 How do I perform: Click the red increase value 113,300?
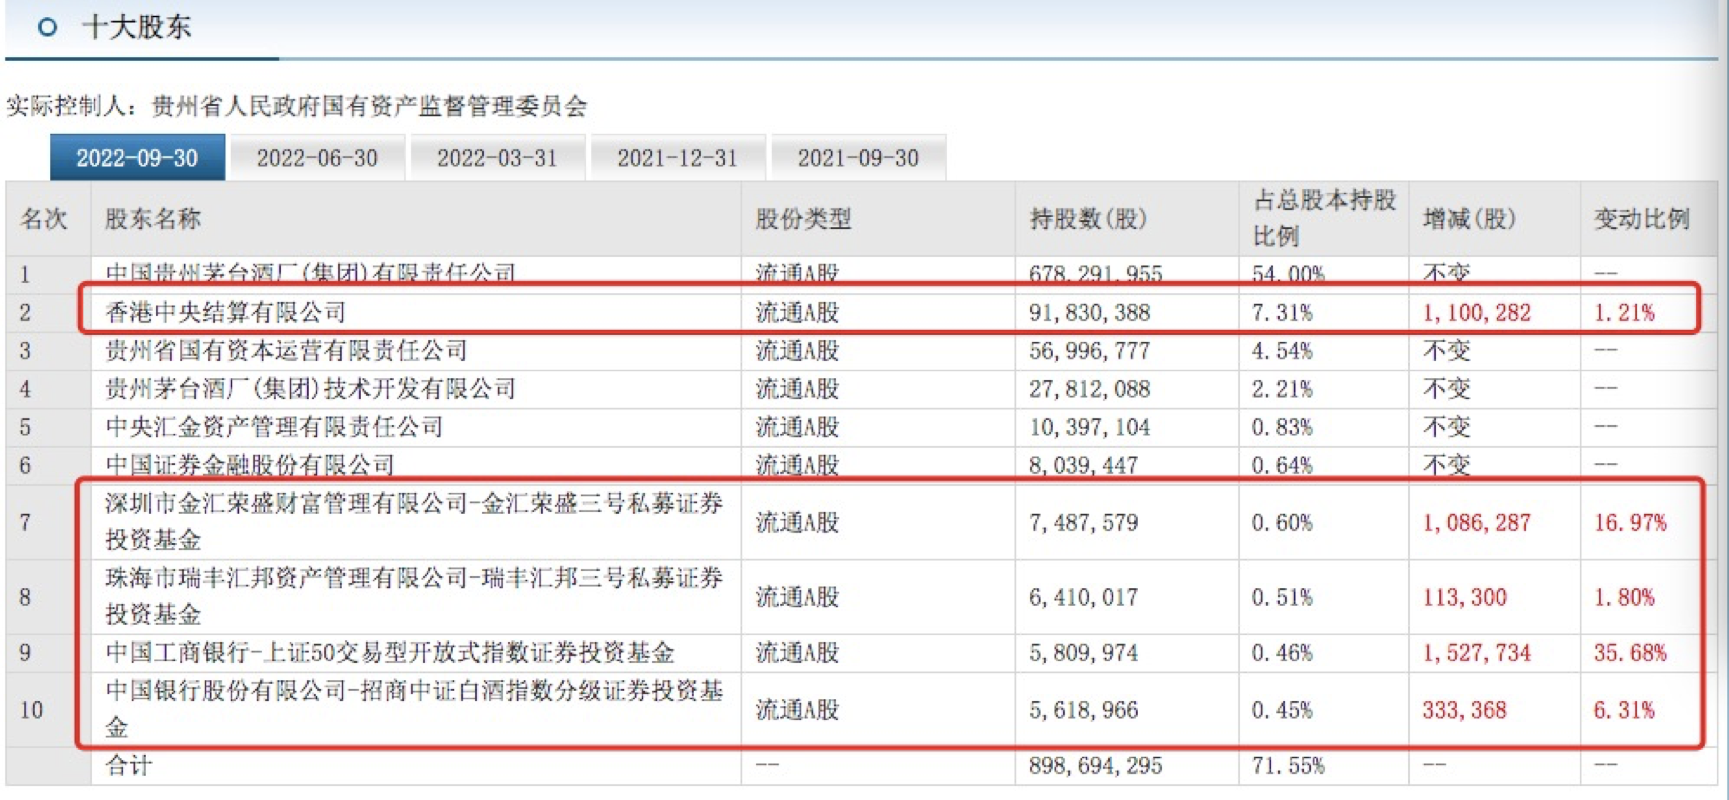tap(1464, 597)
